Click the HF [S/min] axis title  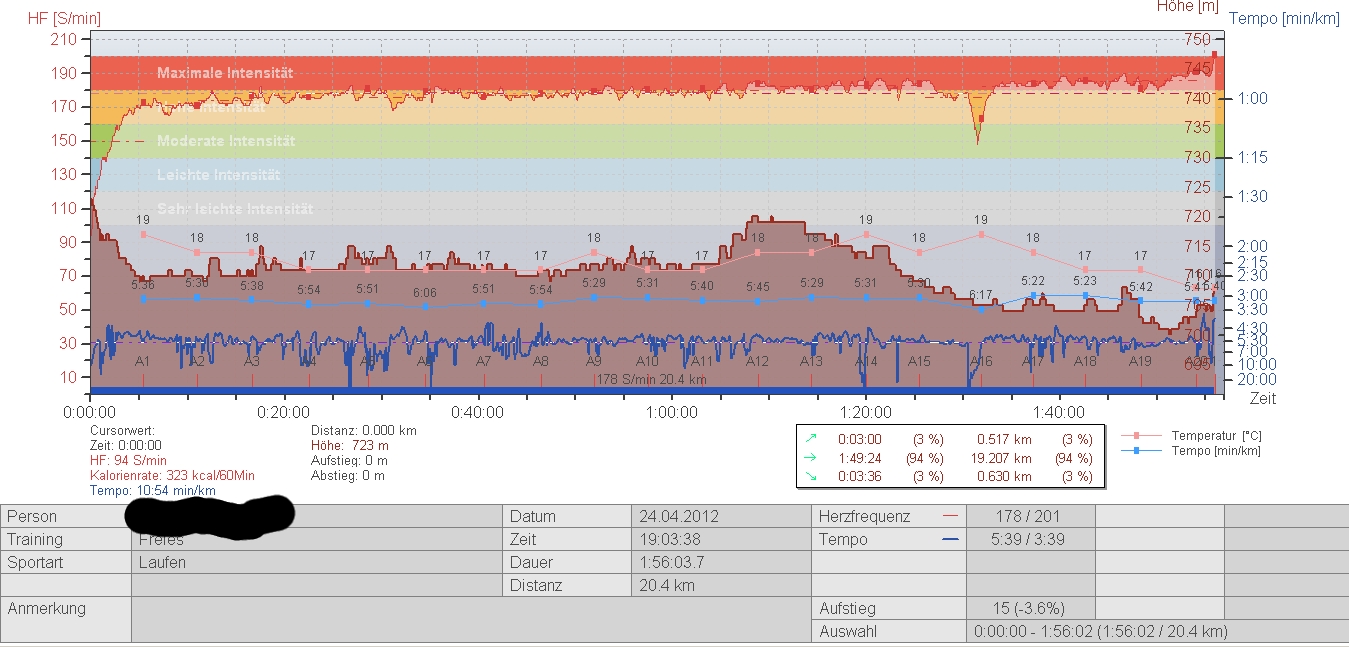tap(51, 19)
